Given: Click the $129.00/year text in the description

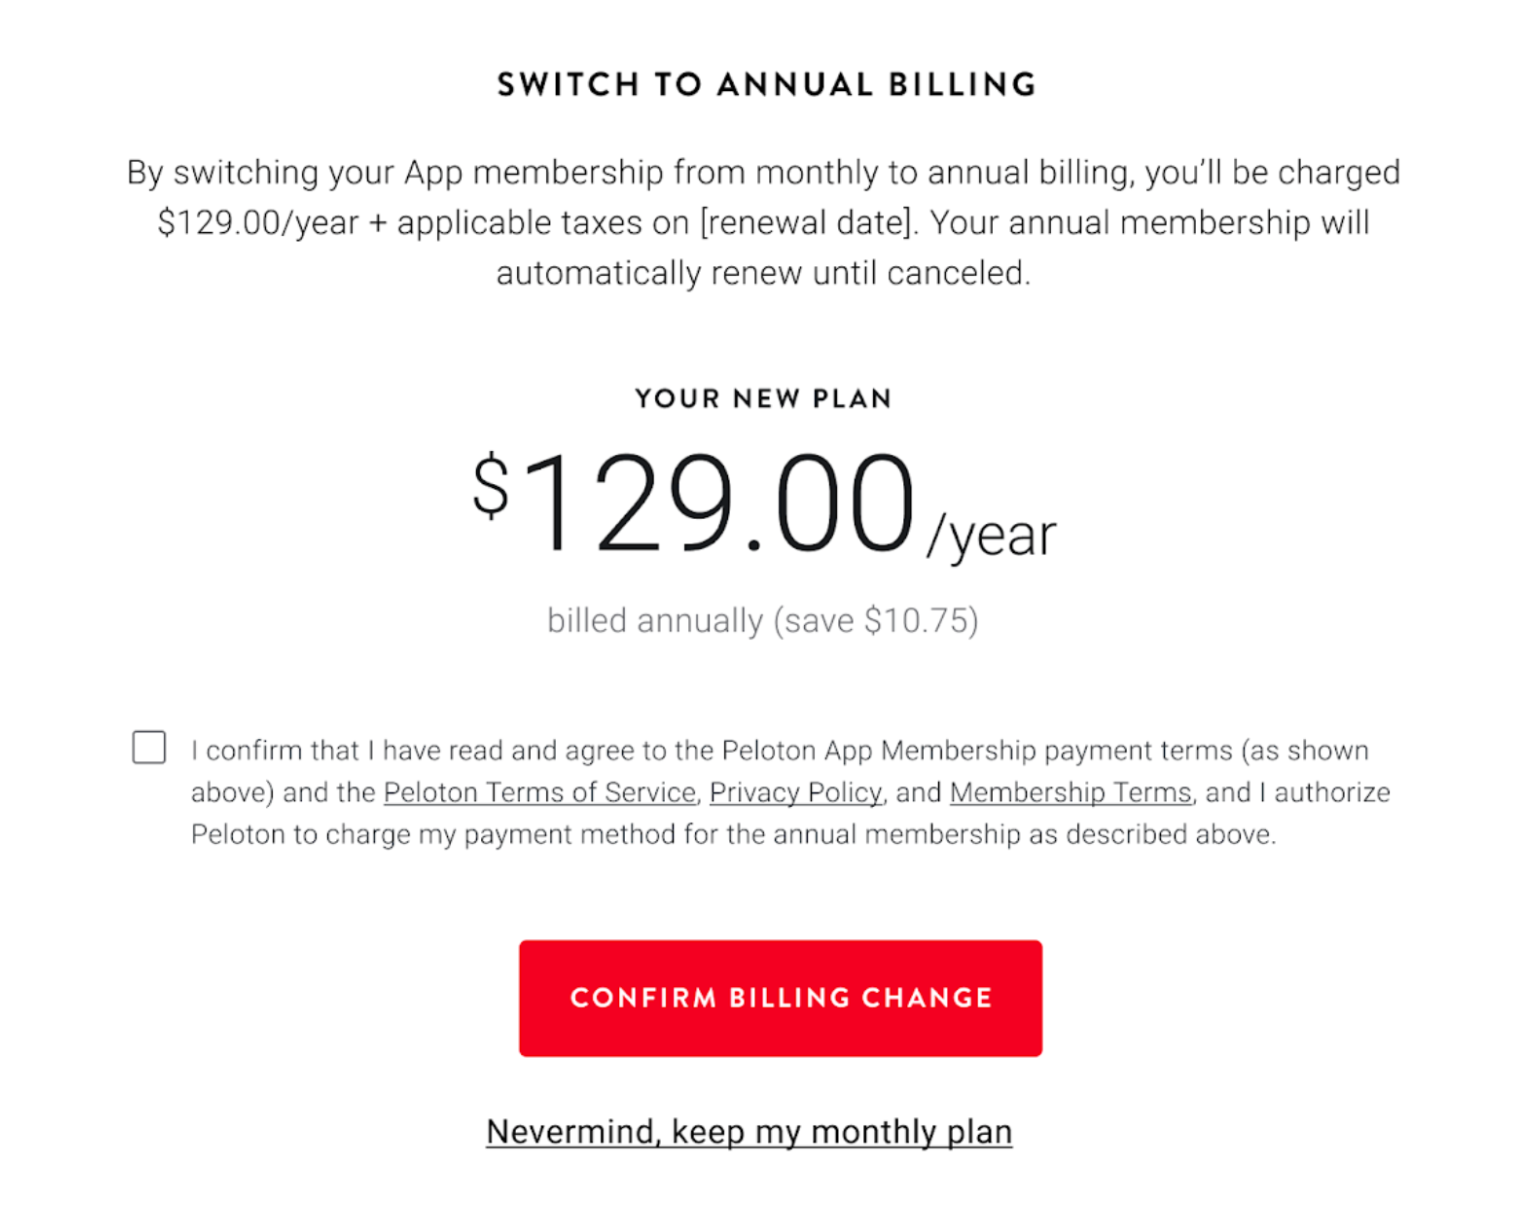Looking at the screenshot, I should tap(258, 222).
